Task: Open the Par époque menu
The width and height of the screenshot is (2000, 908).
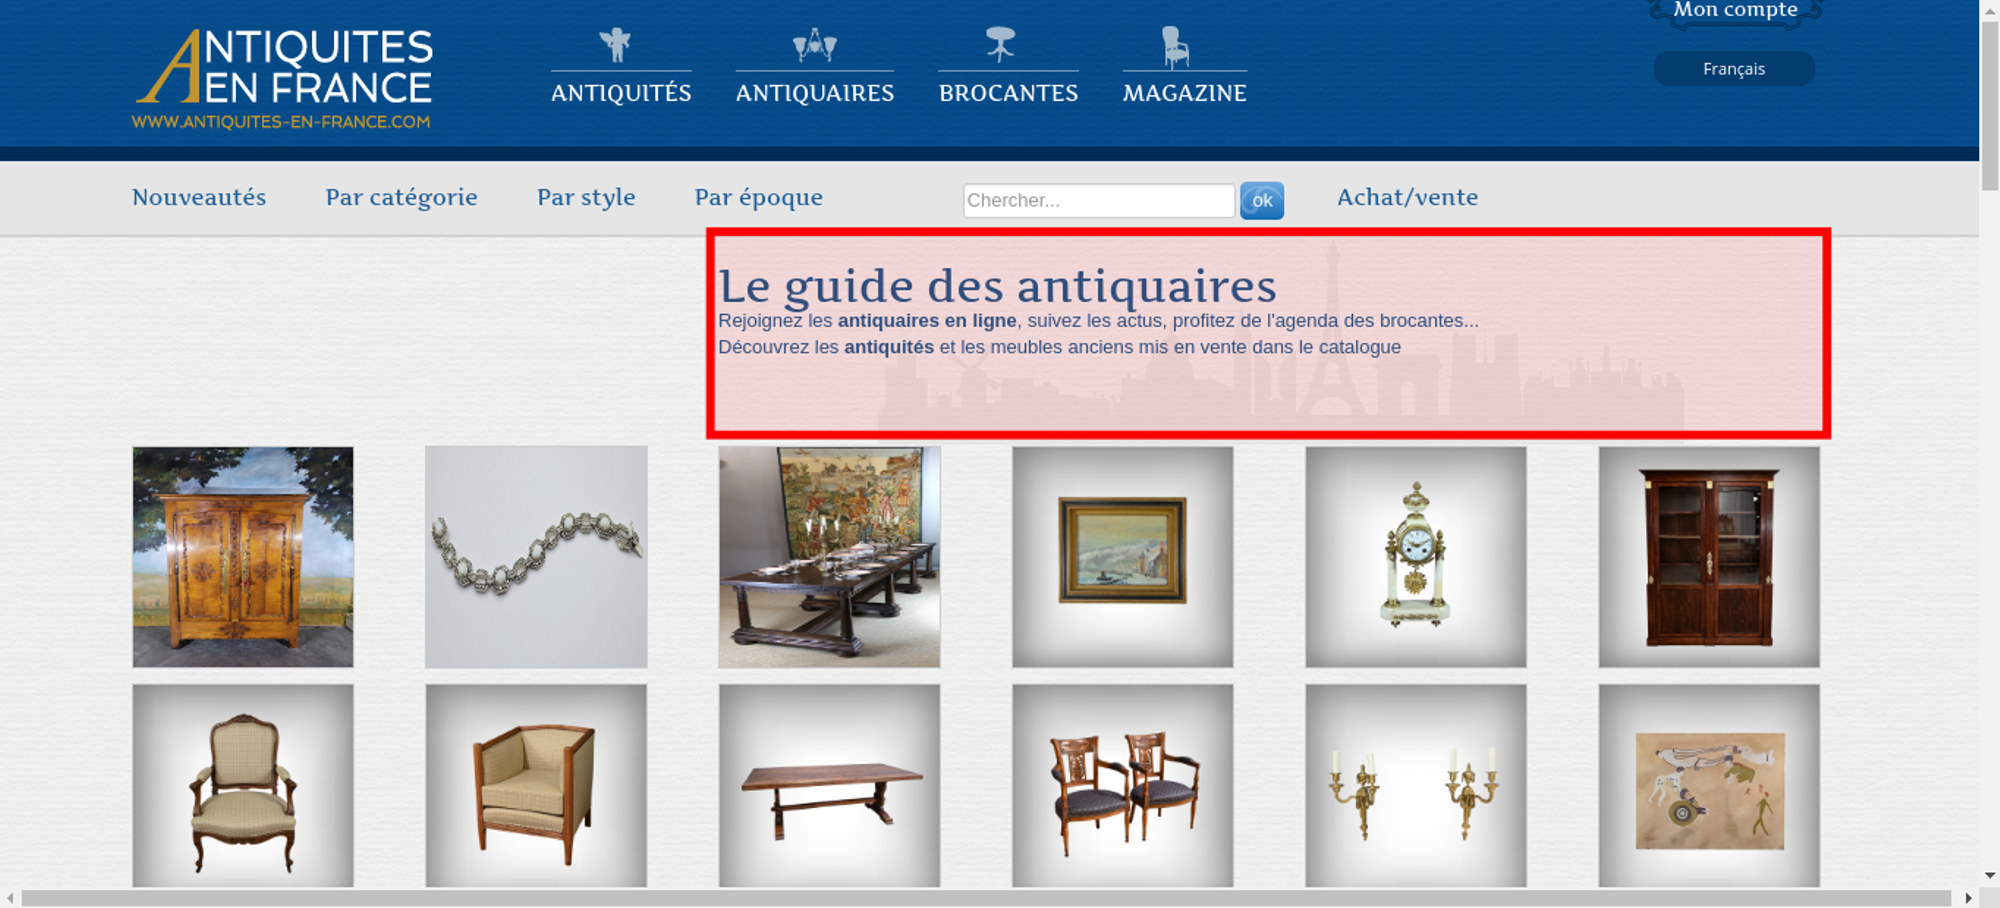Action: click(759, 198)
